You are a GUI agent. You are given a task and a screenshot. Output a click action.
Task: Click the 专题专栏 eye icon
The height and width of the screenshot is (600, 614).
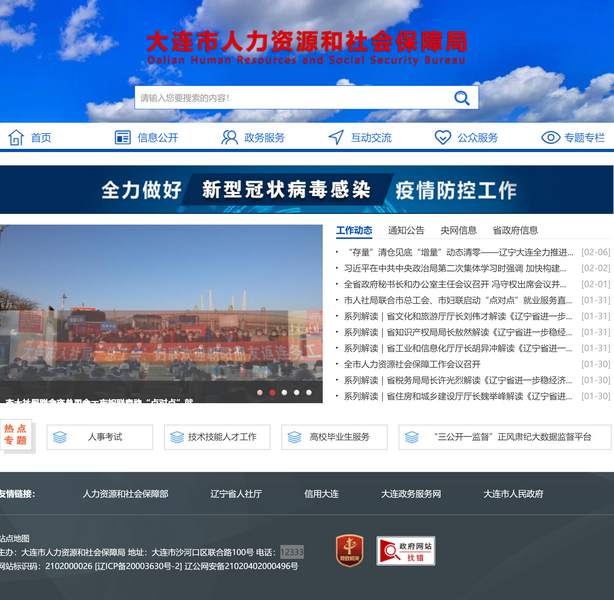(x=550, y=138)
